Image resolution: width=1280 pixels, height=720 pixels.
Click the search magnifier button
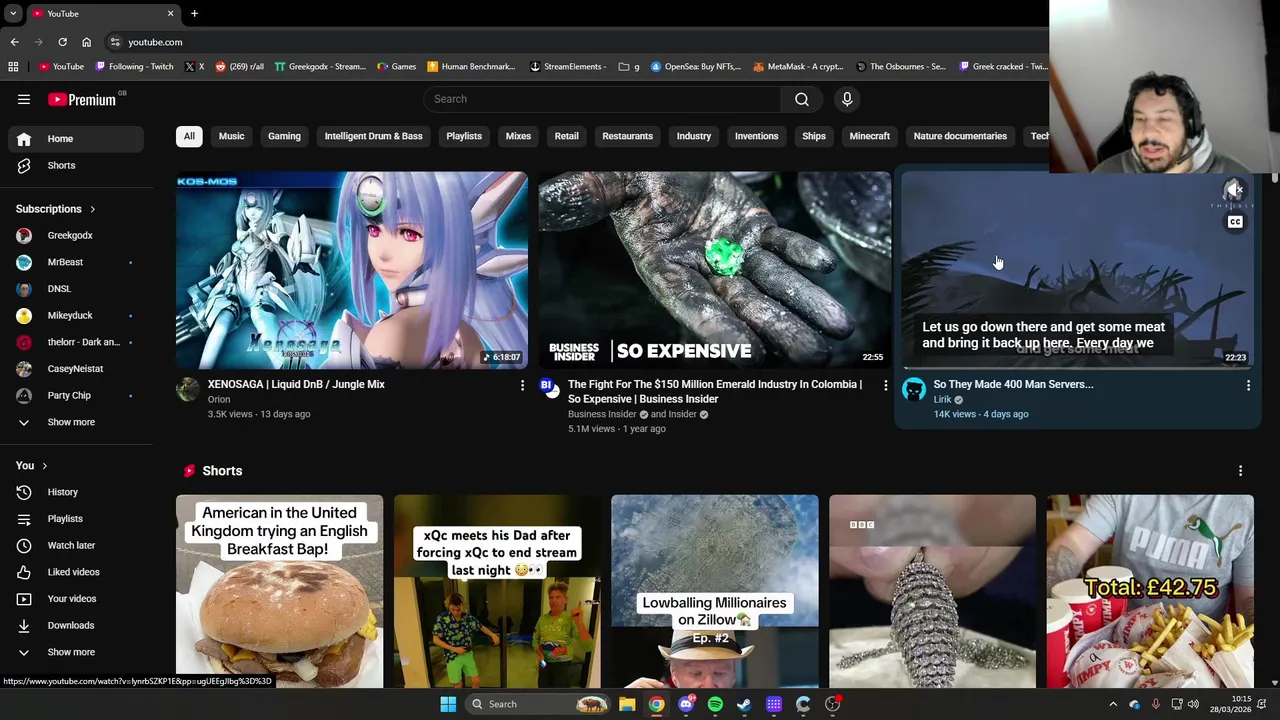(802, 99)
